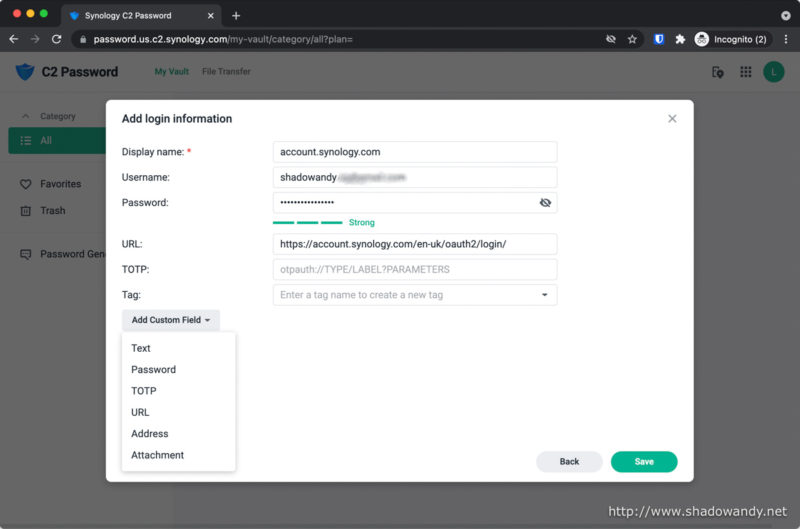The height and width of the screenshot is (529, 800).
Task: Open a new browser tab
Action: pyautogui.click(x=236, y=16)
